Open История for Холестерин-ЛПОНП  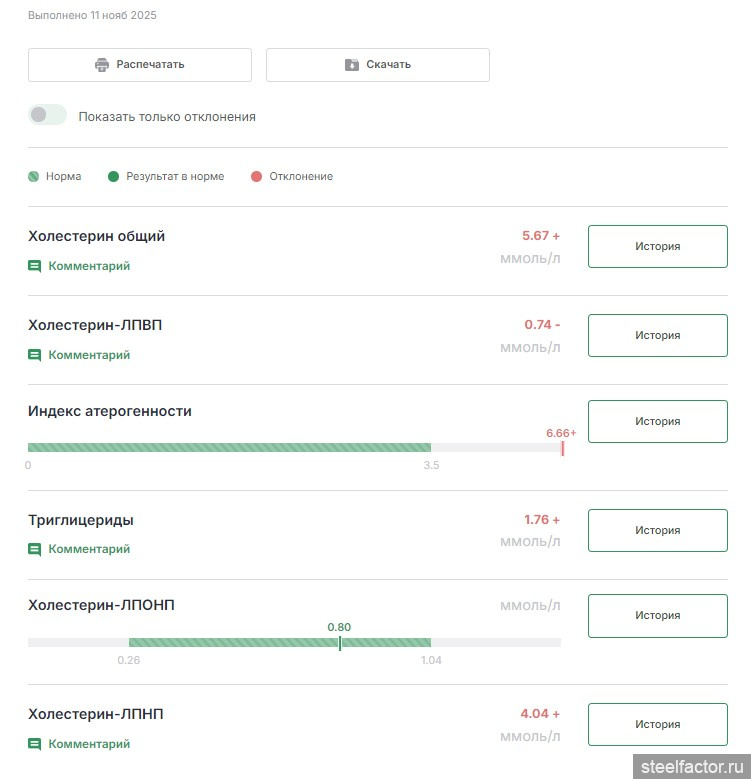(x=657, y=616)
